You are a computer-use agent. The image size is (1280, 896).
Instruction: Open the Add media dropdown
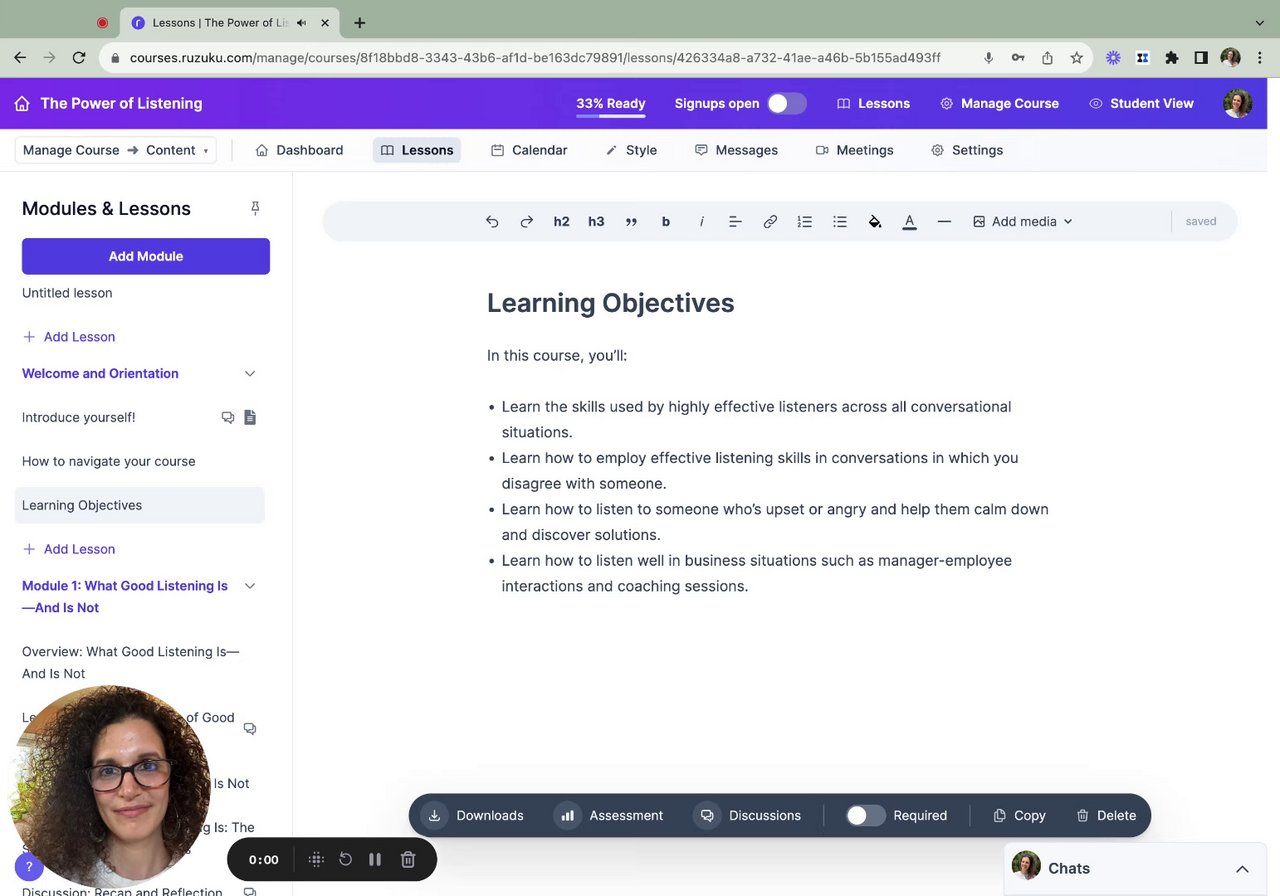1023,222
